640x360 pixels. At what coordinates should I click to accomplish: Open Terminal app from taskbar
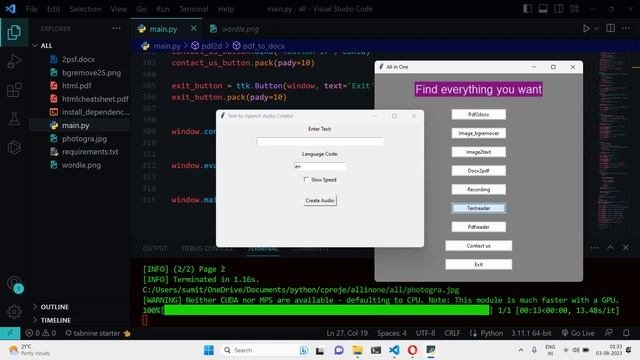[376, 350]
